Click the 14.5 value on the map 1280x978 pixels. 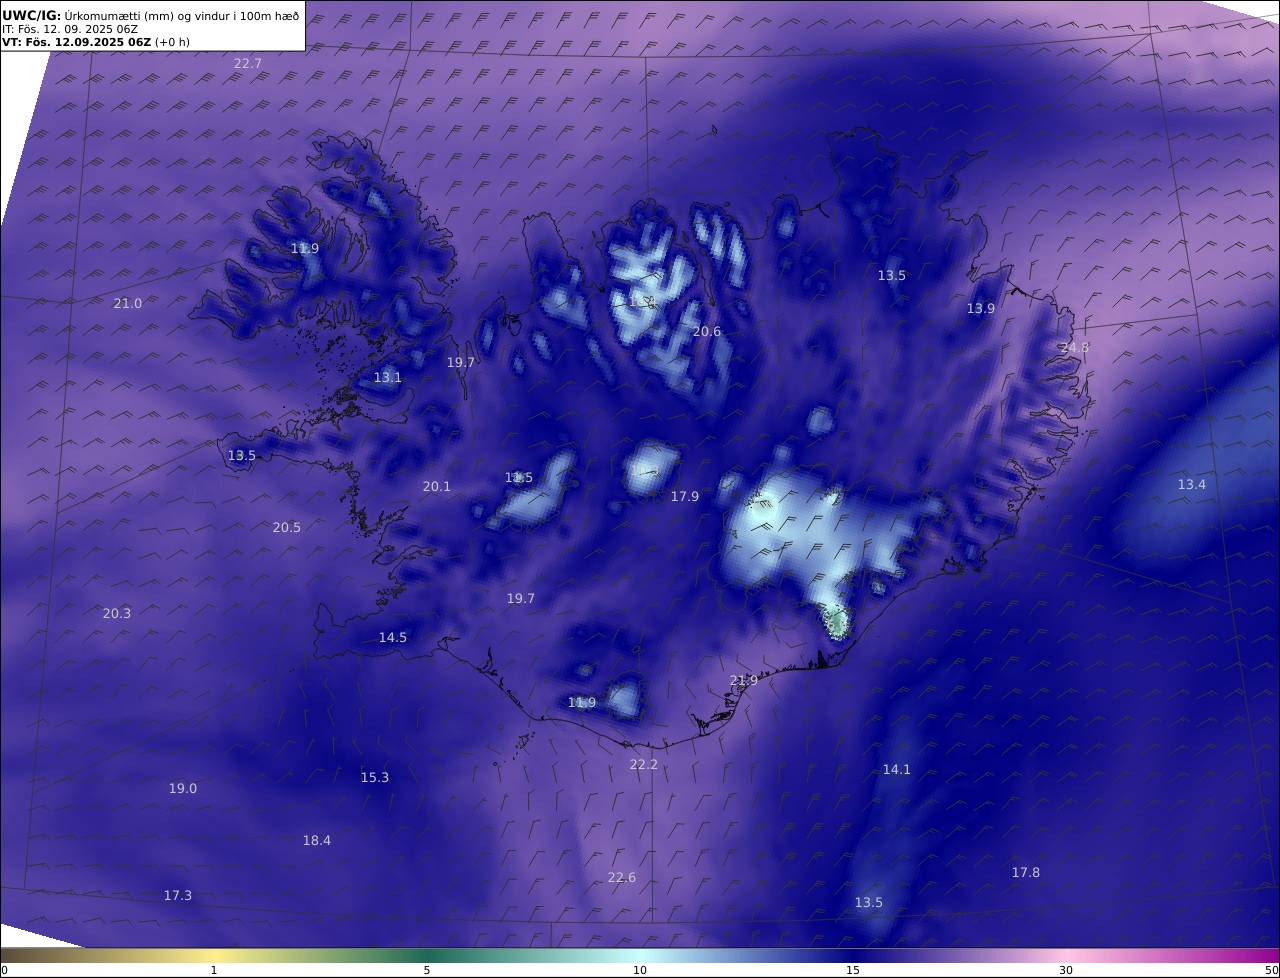[x=393, y=637]
